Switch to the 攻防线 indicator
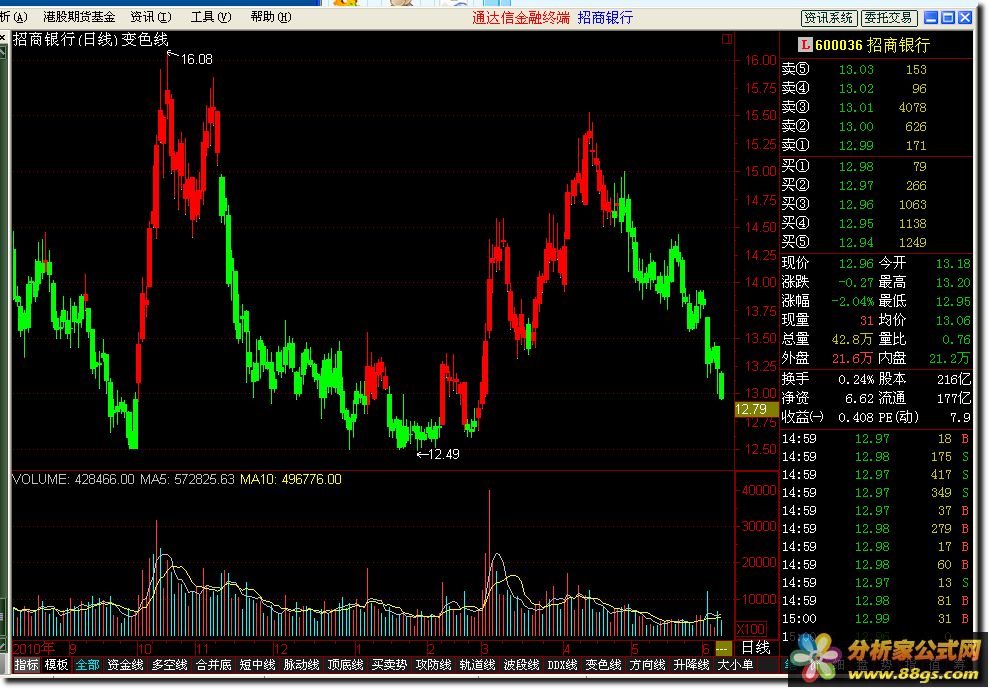 point(433,665)
